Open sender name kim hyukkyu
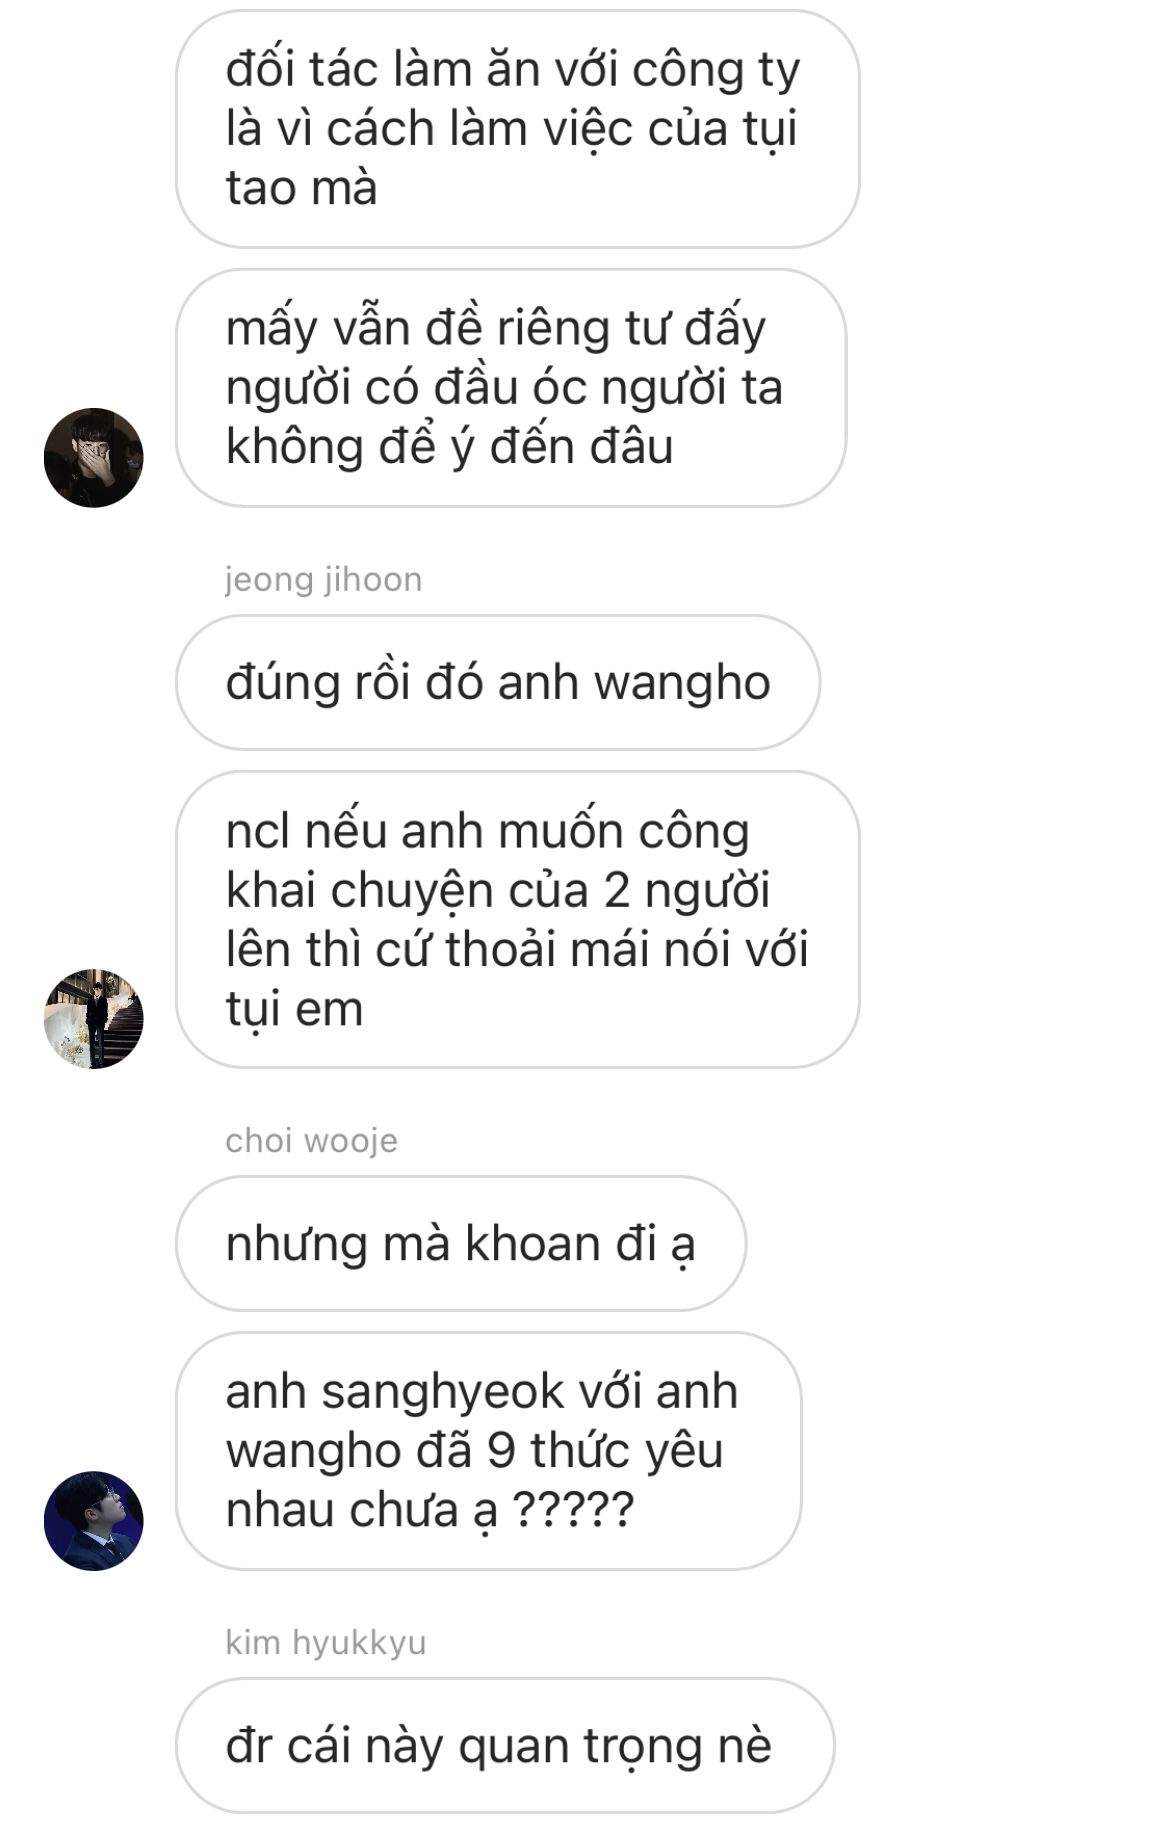Viewport: 1170px width, 1829px height. point(325,1642)
